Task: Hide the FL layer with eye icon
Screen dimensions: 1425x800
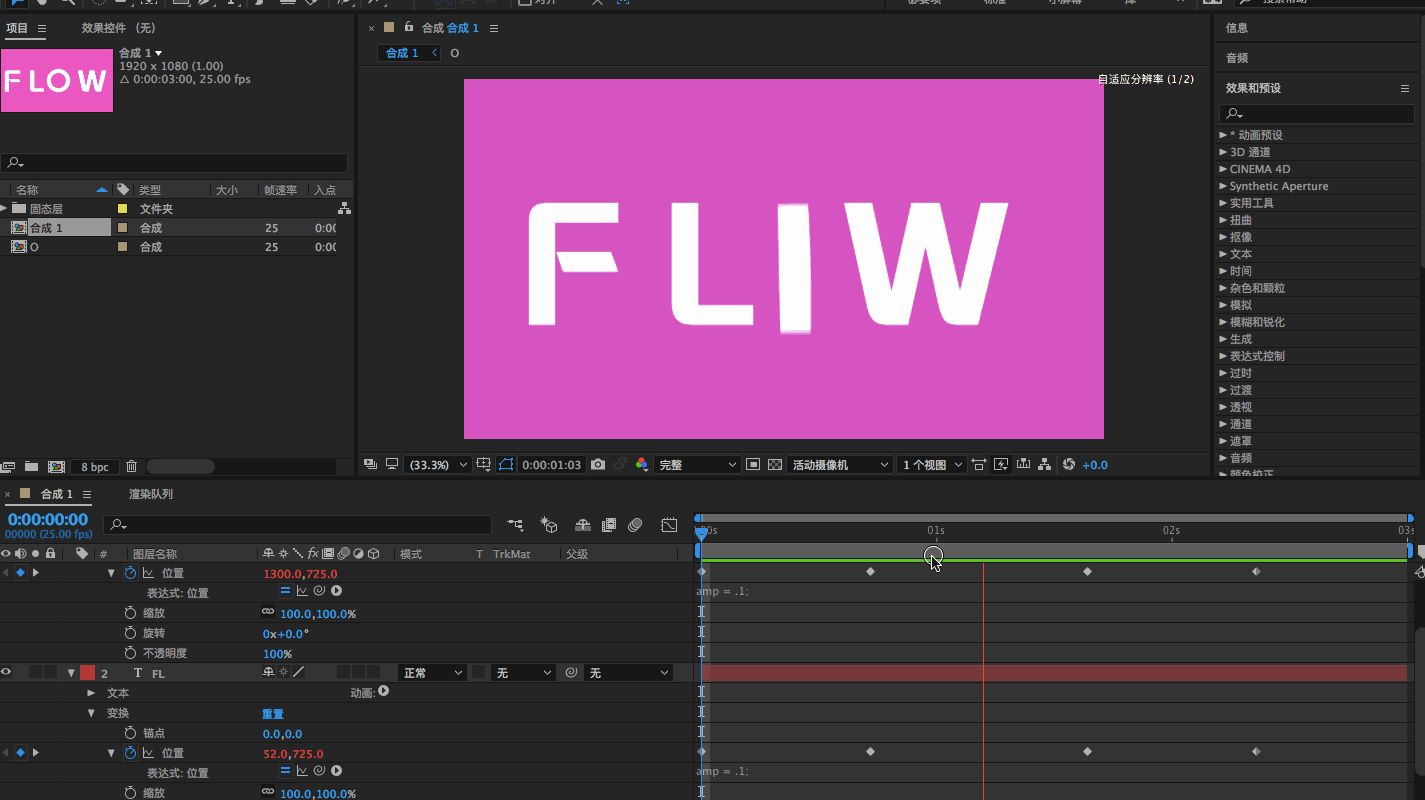Action: (6, 673)
